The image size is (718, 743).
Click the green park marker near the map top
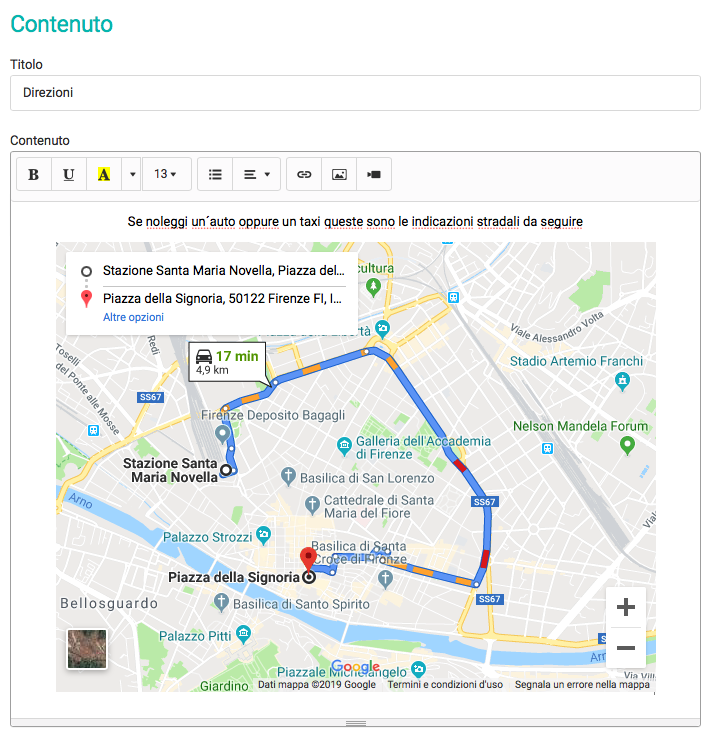[373, 288]
